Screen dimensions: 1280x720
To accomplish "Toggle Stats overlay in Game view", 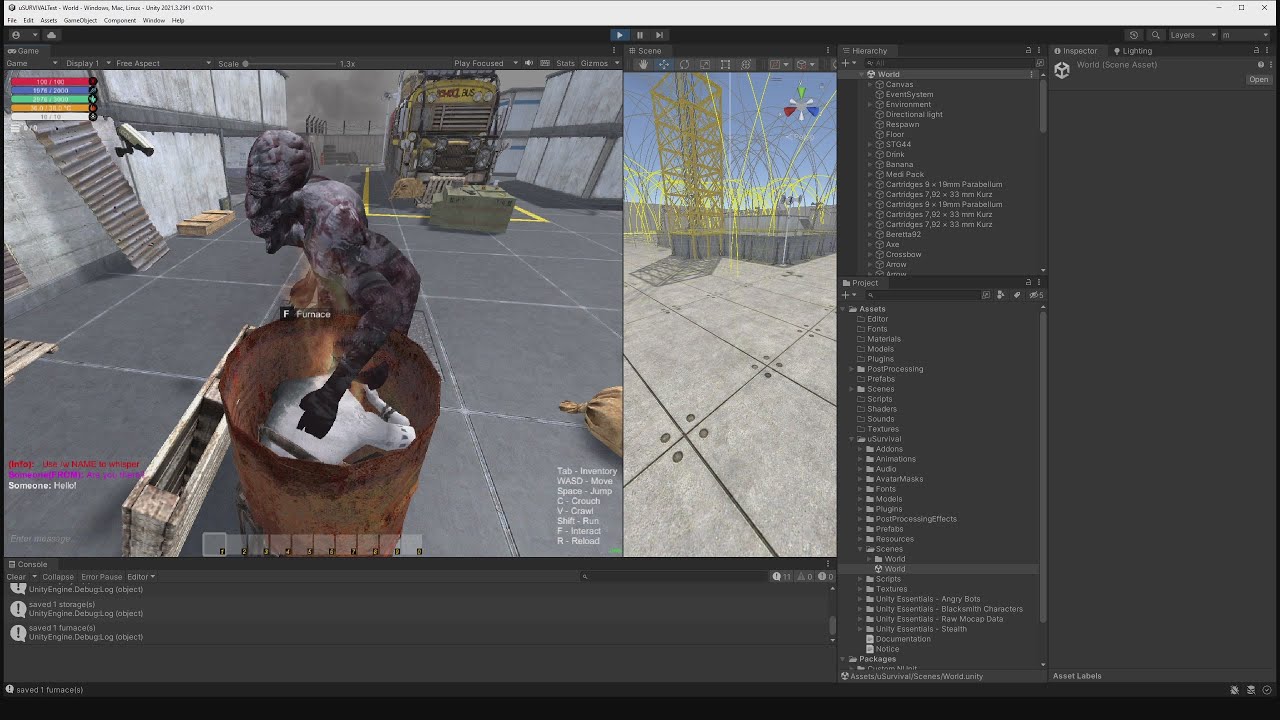I will (565, 63).
